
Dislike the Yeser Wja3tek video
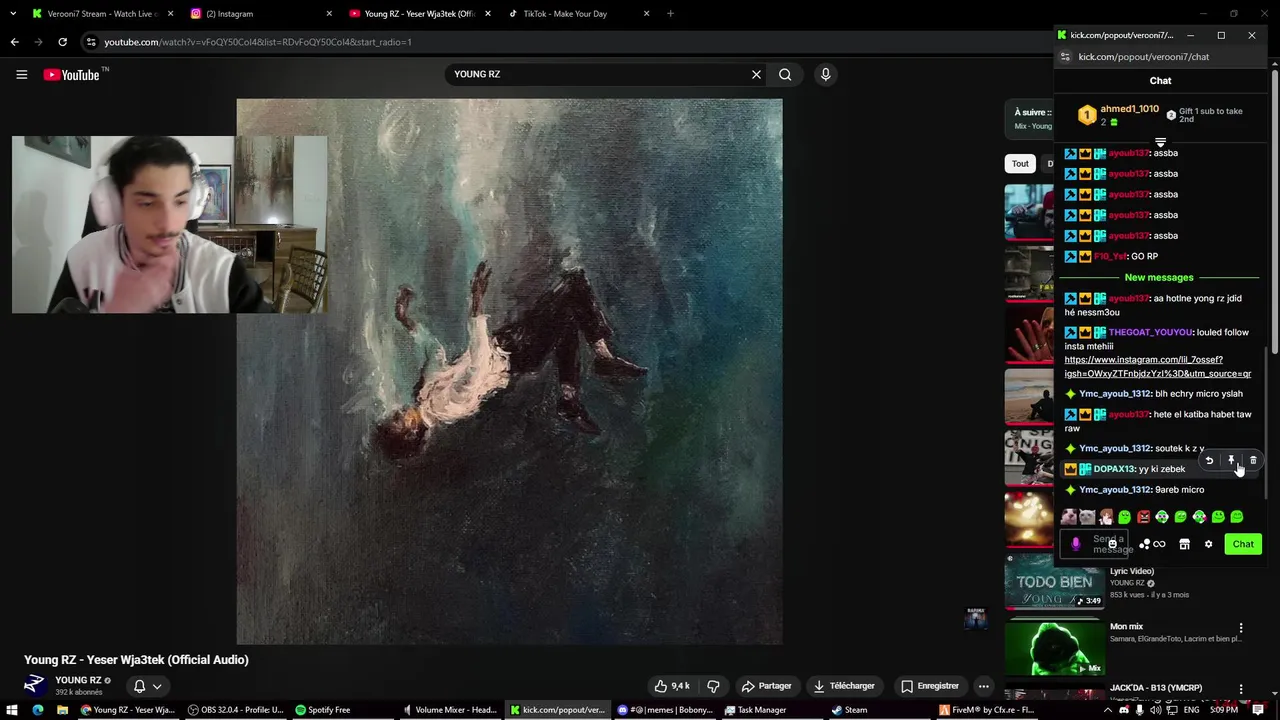tap(713, 686)
